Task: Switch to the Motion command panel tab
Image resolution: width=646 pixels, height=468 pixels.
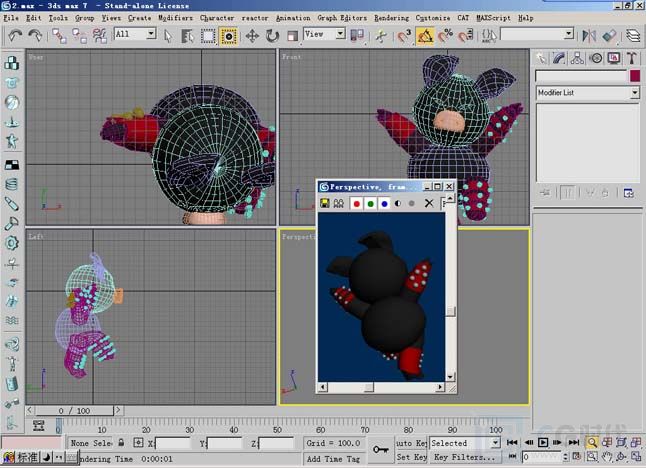Action: point(595,58)
